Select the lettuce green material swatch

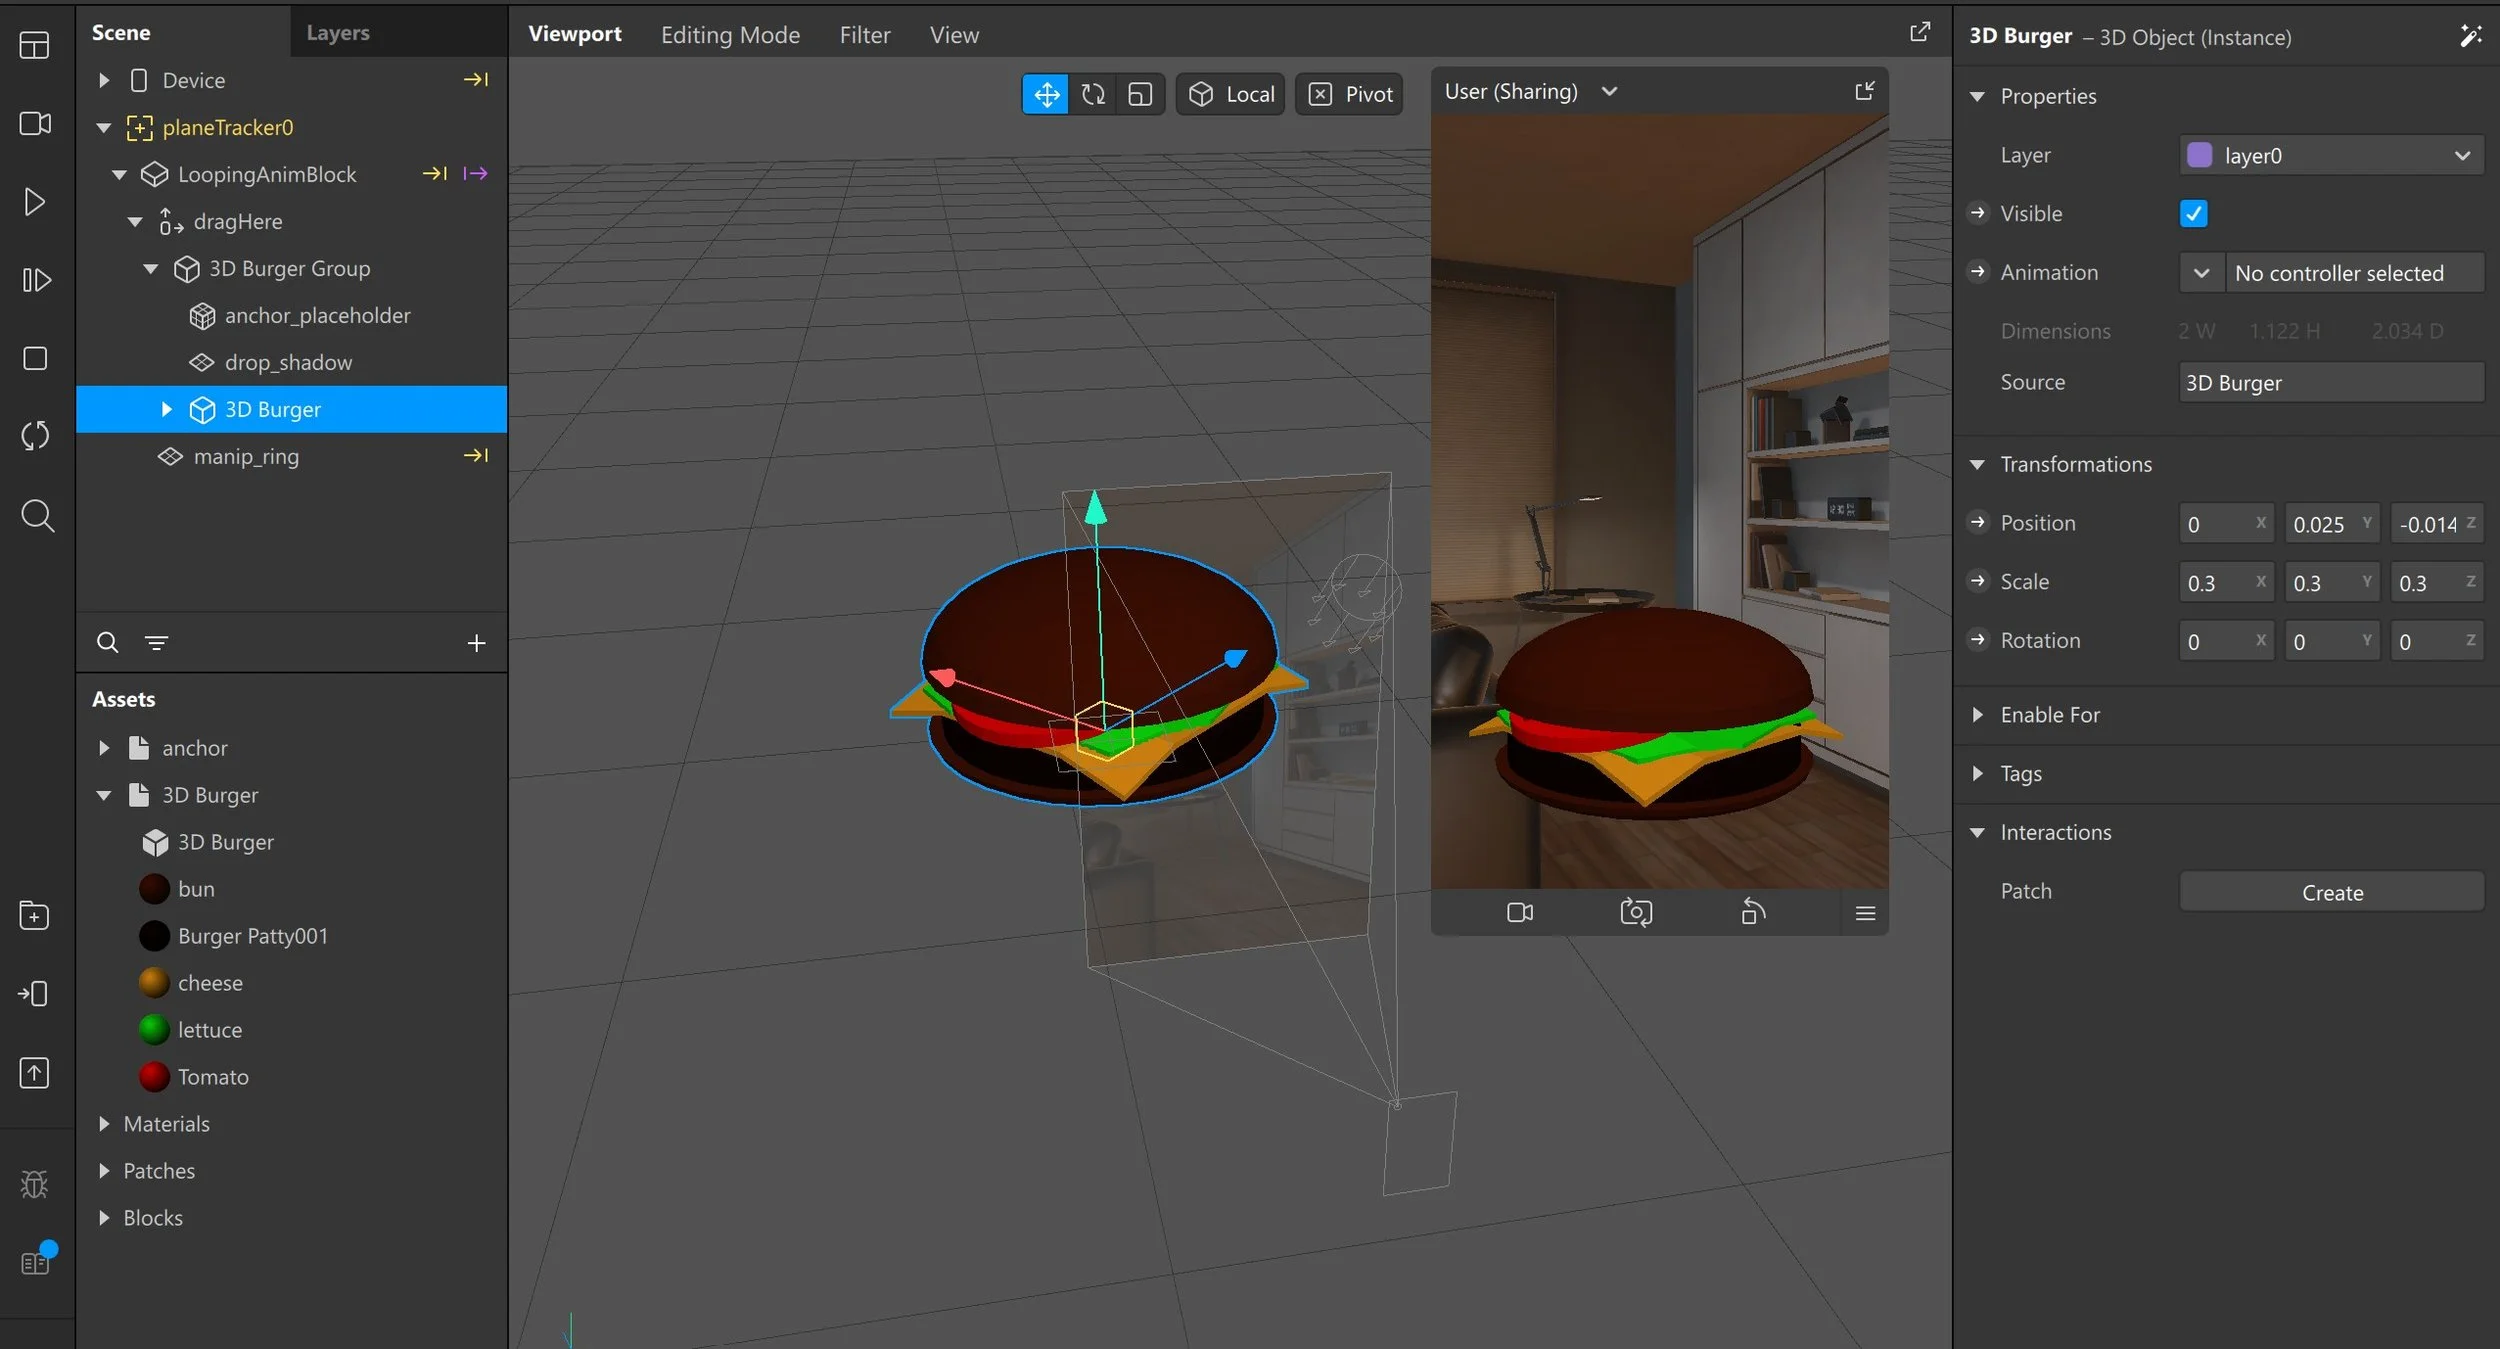coord(154,1030)
